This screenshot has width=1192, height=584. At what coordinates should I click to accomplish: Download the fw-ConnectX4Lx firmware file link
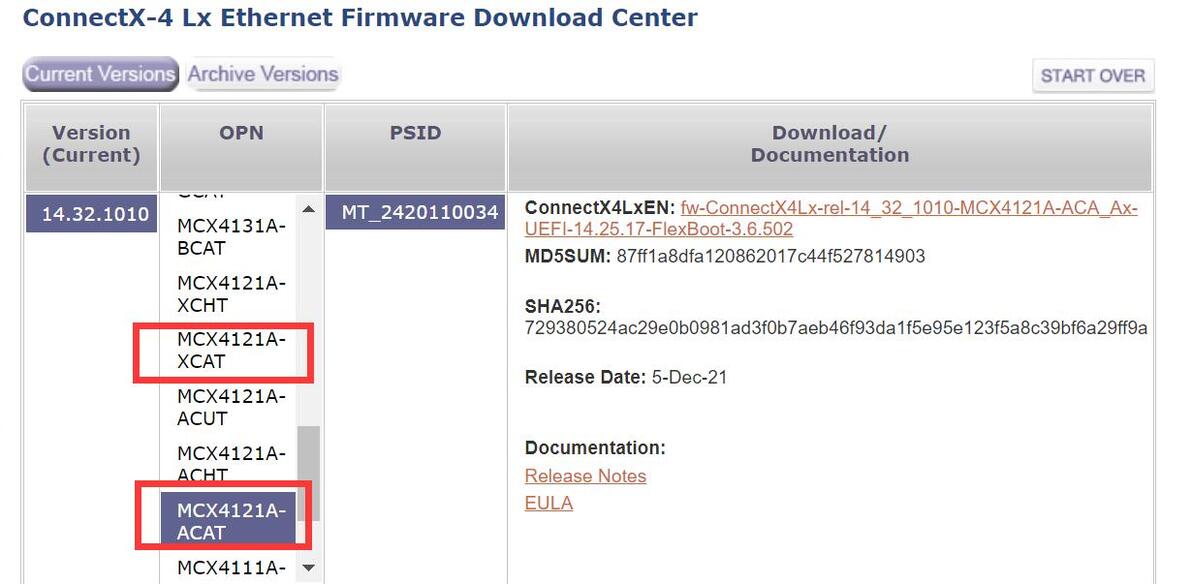click(908, 209)
